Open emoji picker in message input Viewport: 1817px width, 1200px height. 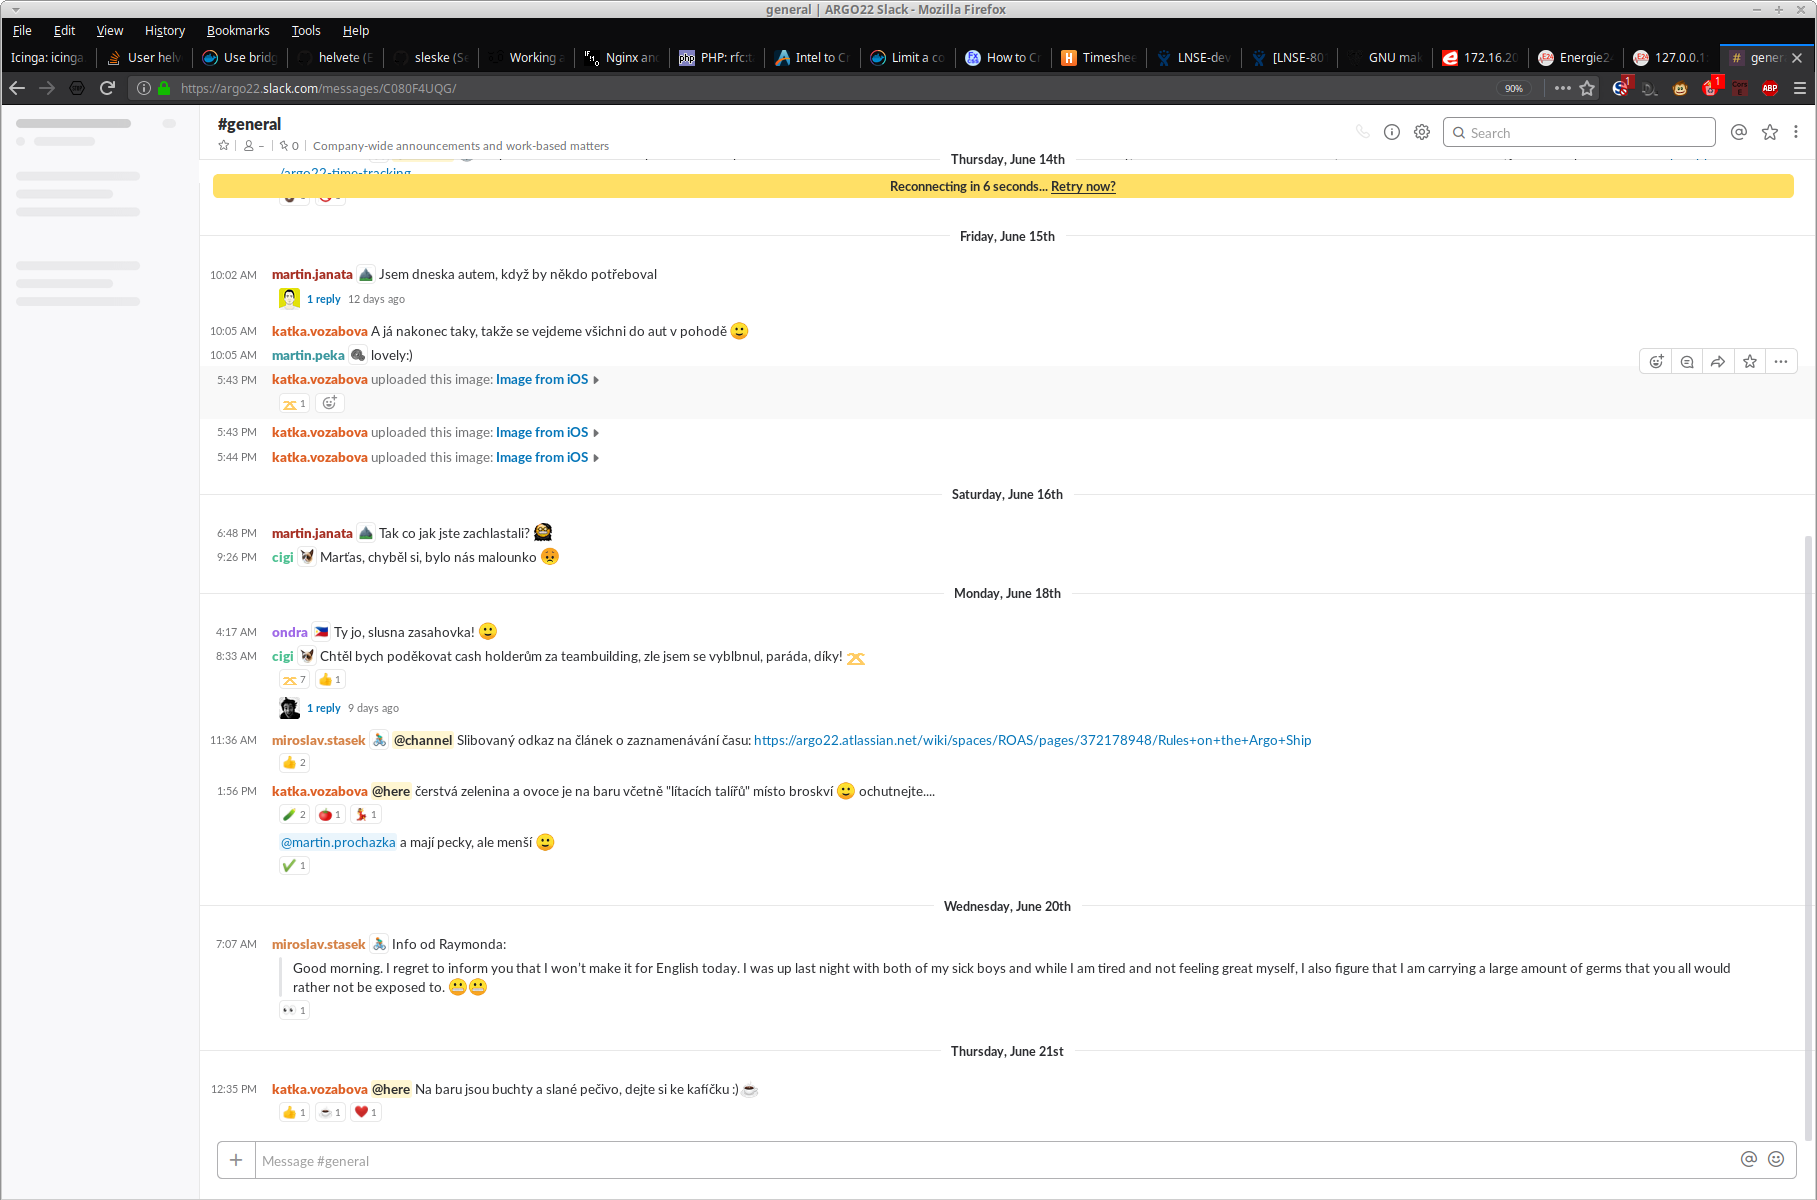click(x=1775, y=1159)
